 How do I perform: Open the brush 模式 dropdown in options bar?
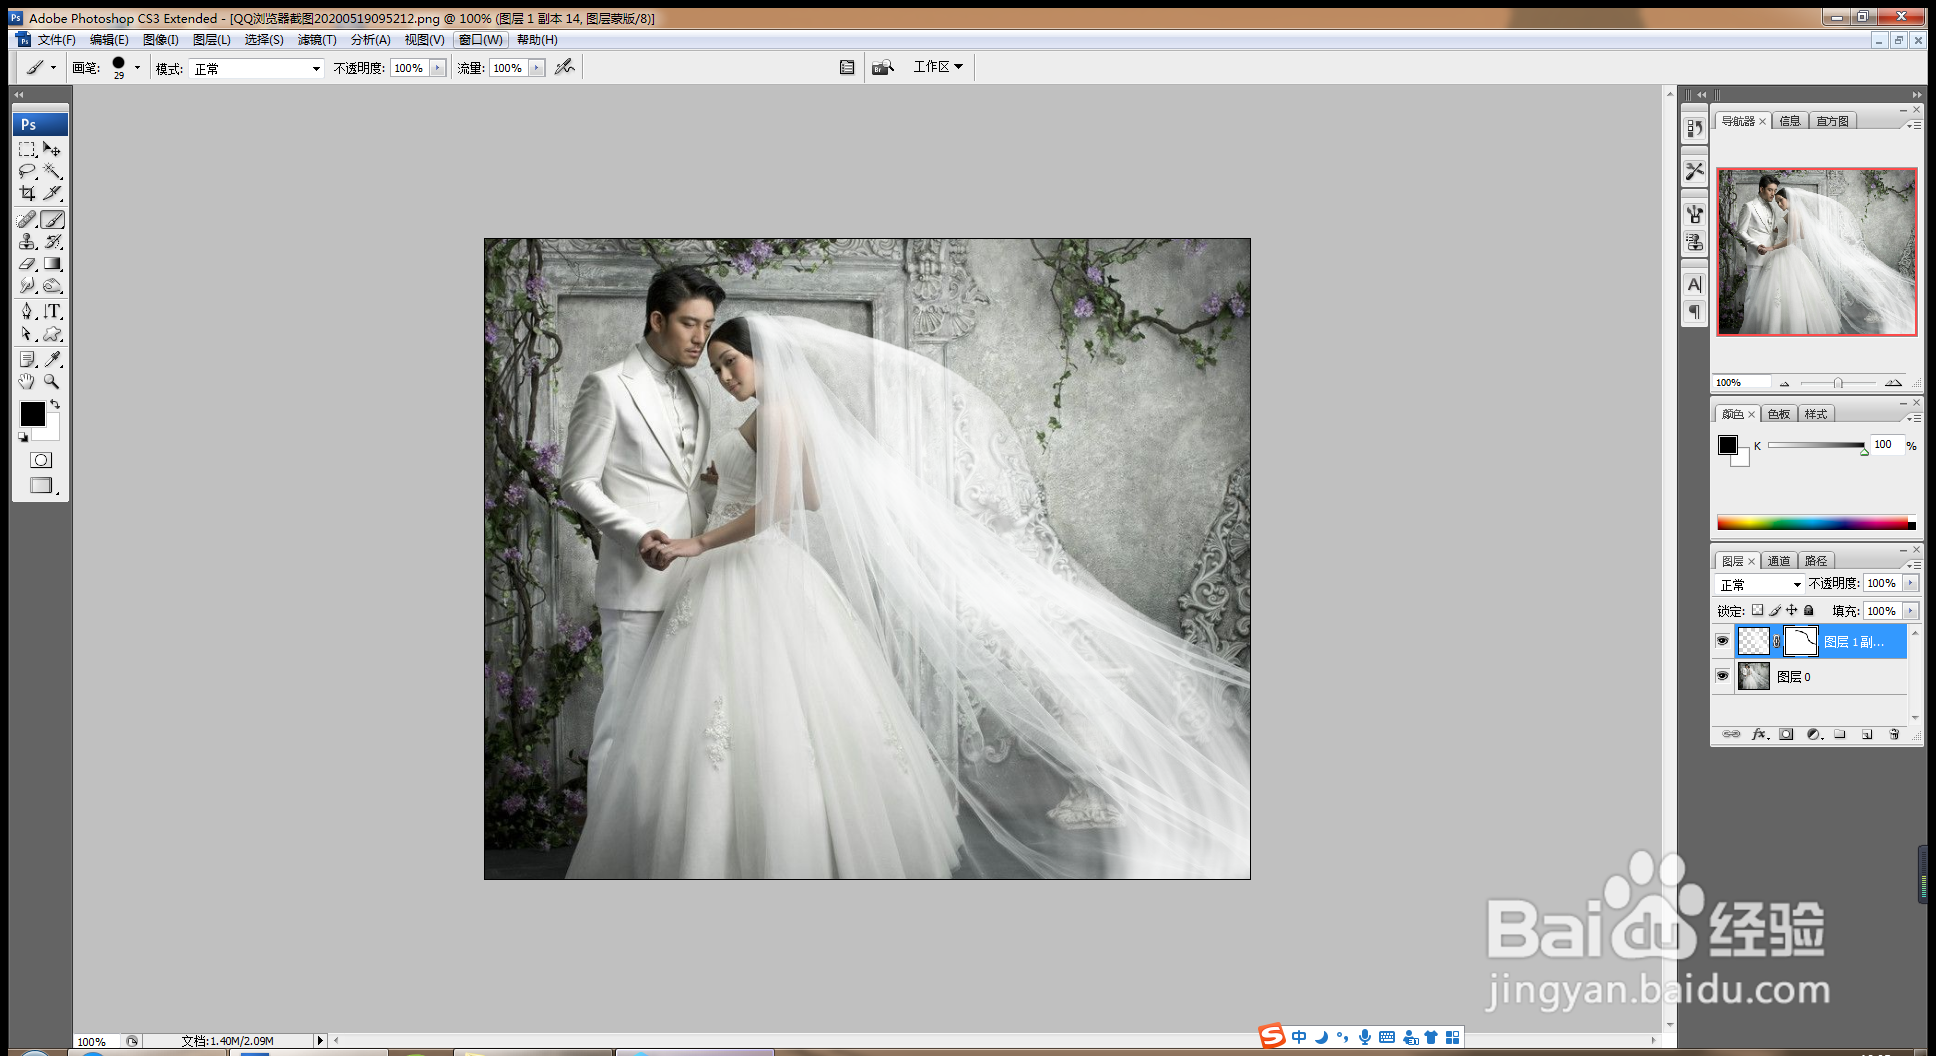[x=257, y=68]
